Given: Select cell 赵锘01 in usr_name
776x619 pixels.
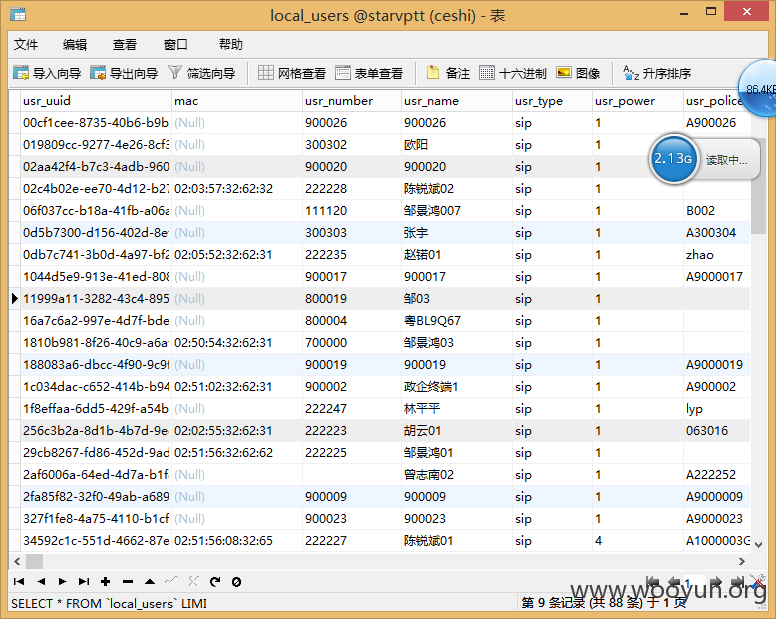Looking at the screenshot, I should (457, 254).
